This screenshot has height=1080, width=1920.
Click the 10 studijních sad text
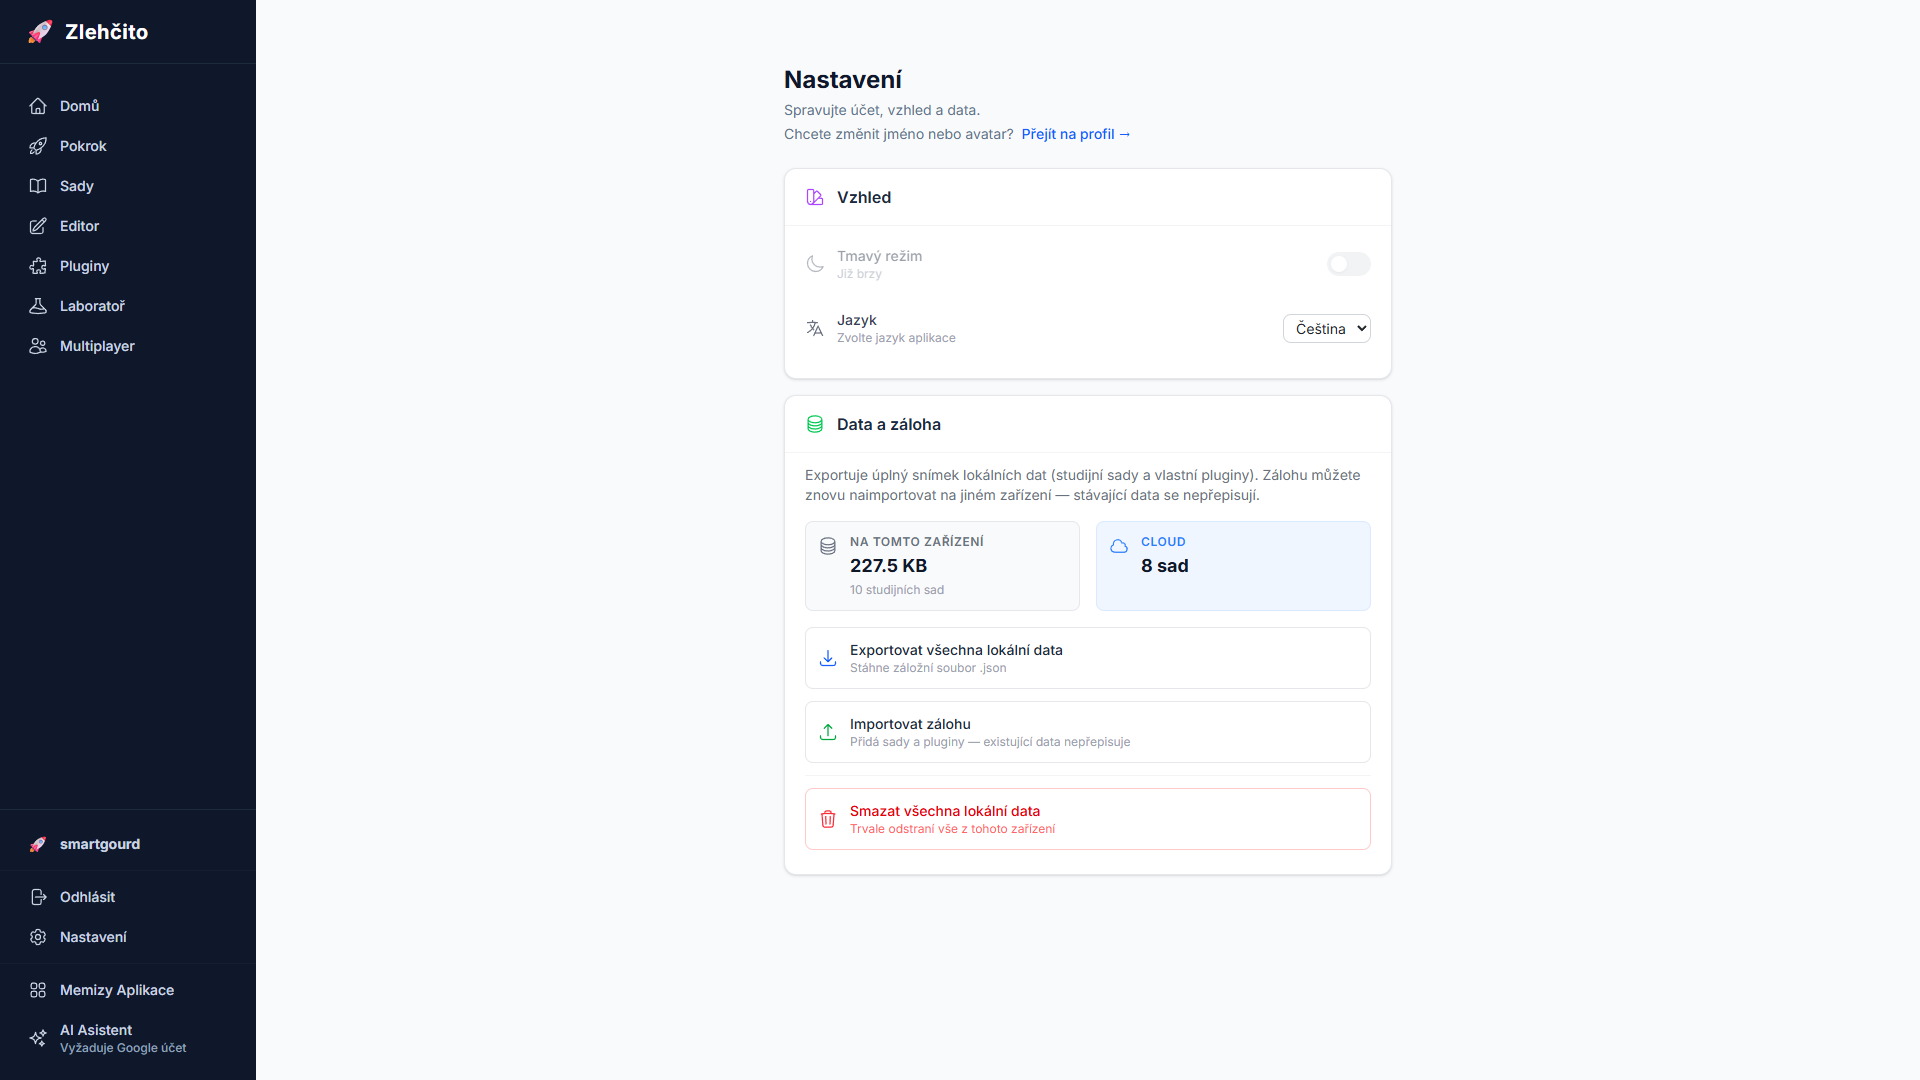897,590
